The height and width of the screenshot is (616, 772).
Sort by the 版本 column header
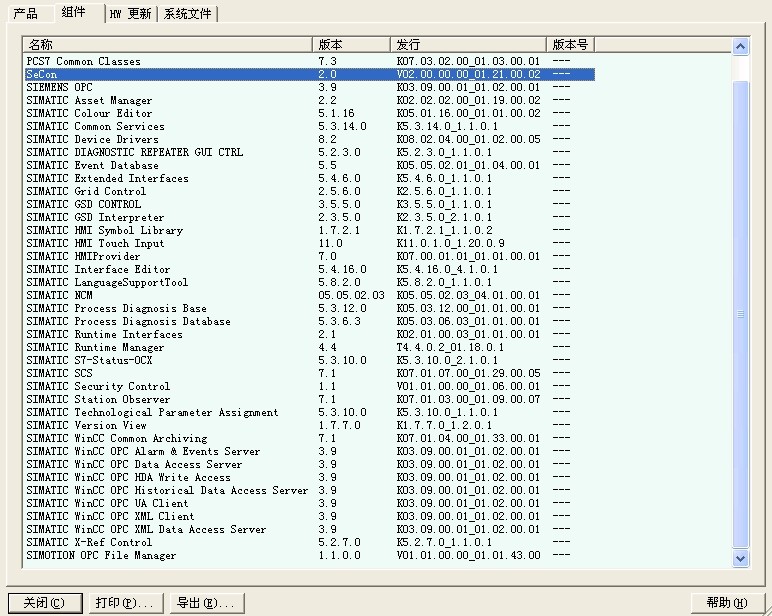[352, 45]
